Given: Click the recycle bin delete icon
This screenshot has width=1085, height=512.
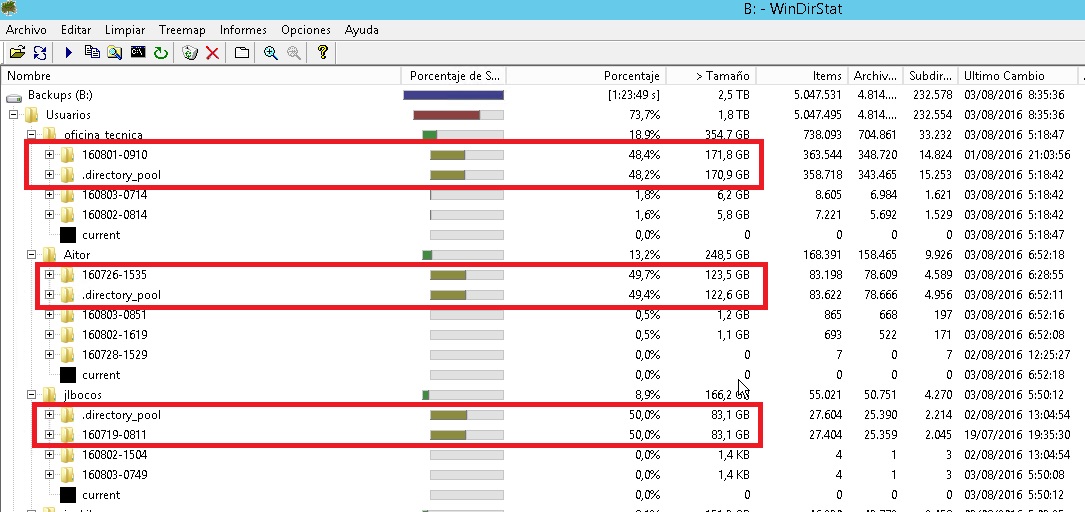Looking at the screenshot, I should [191, 52].
